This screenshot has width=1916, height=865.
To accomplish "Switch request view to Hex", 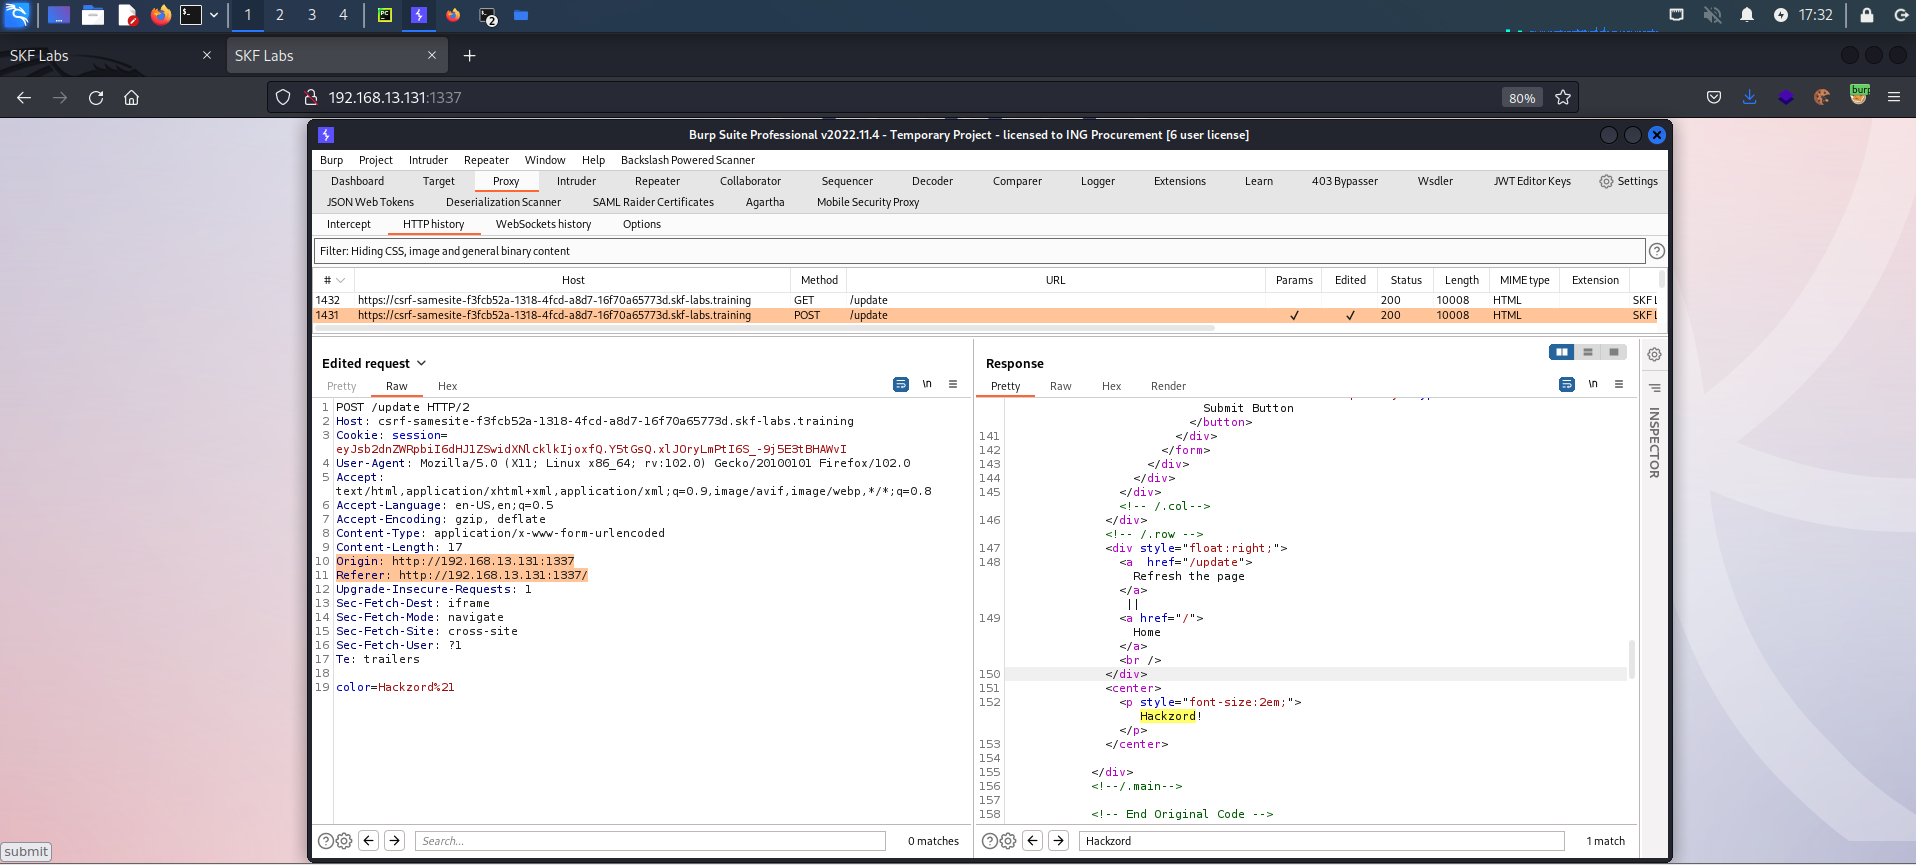I will (x=447, y=386).
